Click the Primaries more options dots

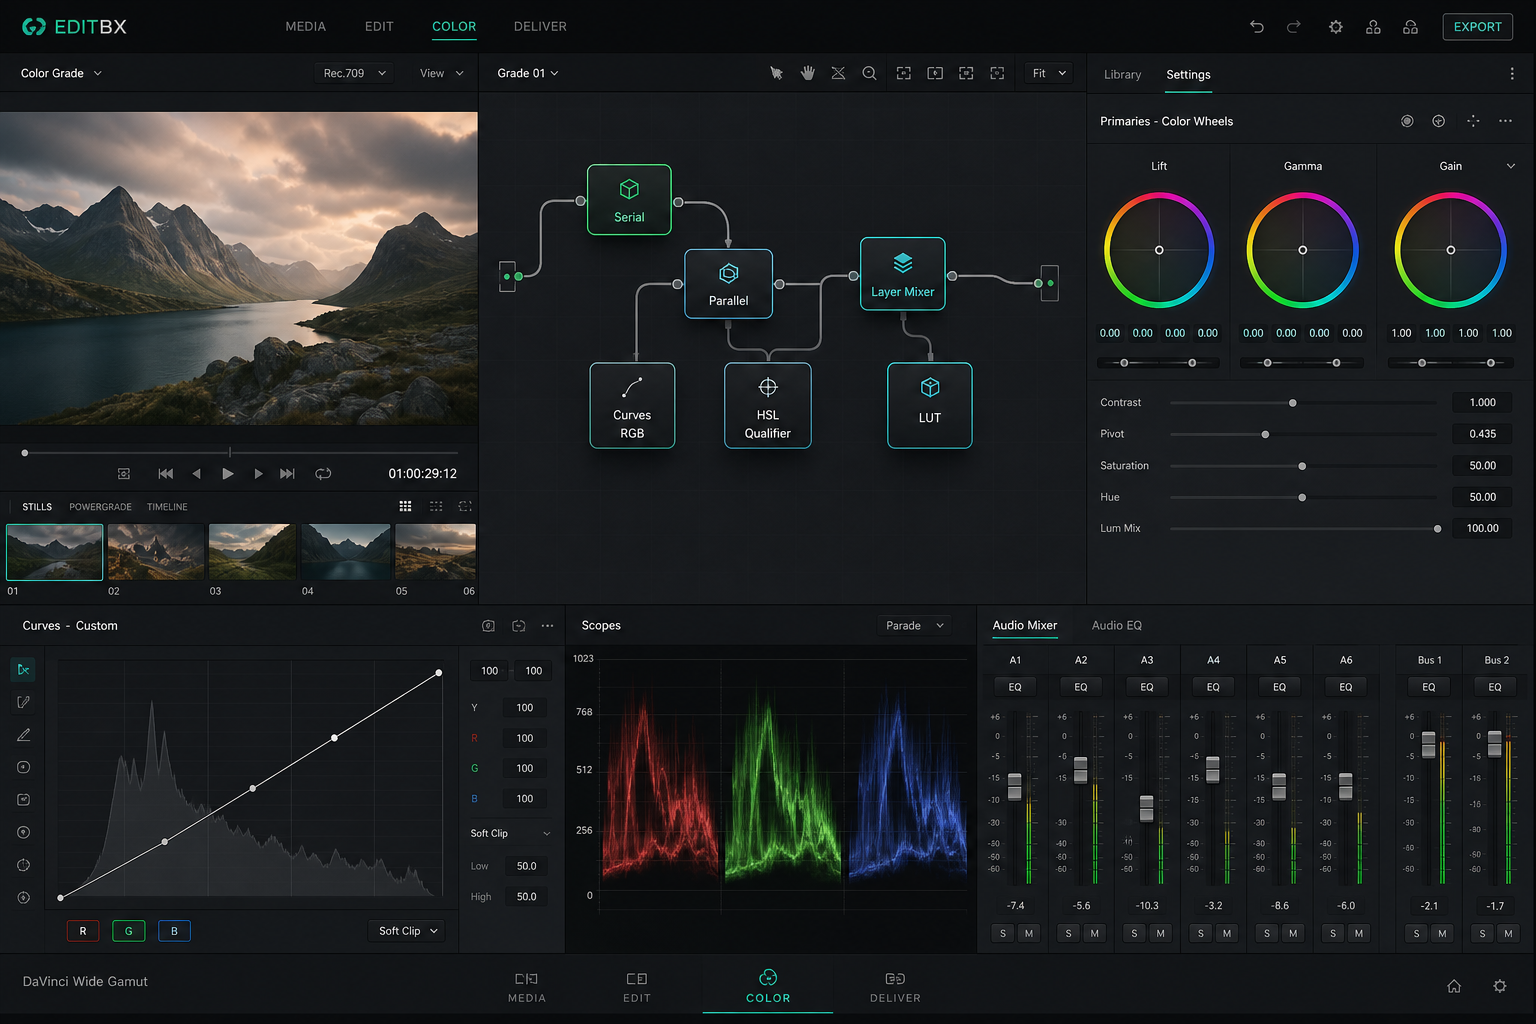pyautogui.click(x=1505, y=121)
